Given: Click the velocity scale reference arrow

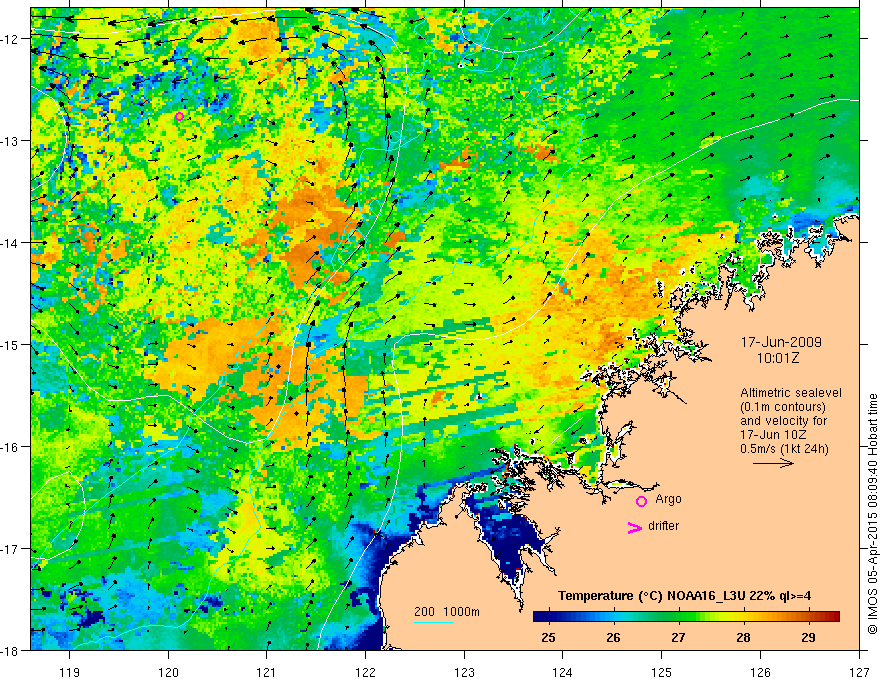Looking at the screenshot, I should pos(773,463).
